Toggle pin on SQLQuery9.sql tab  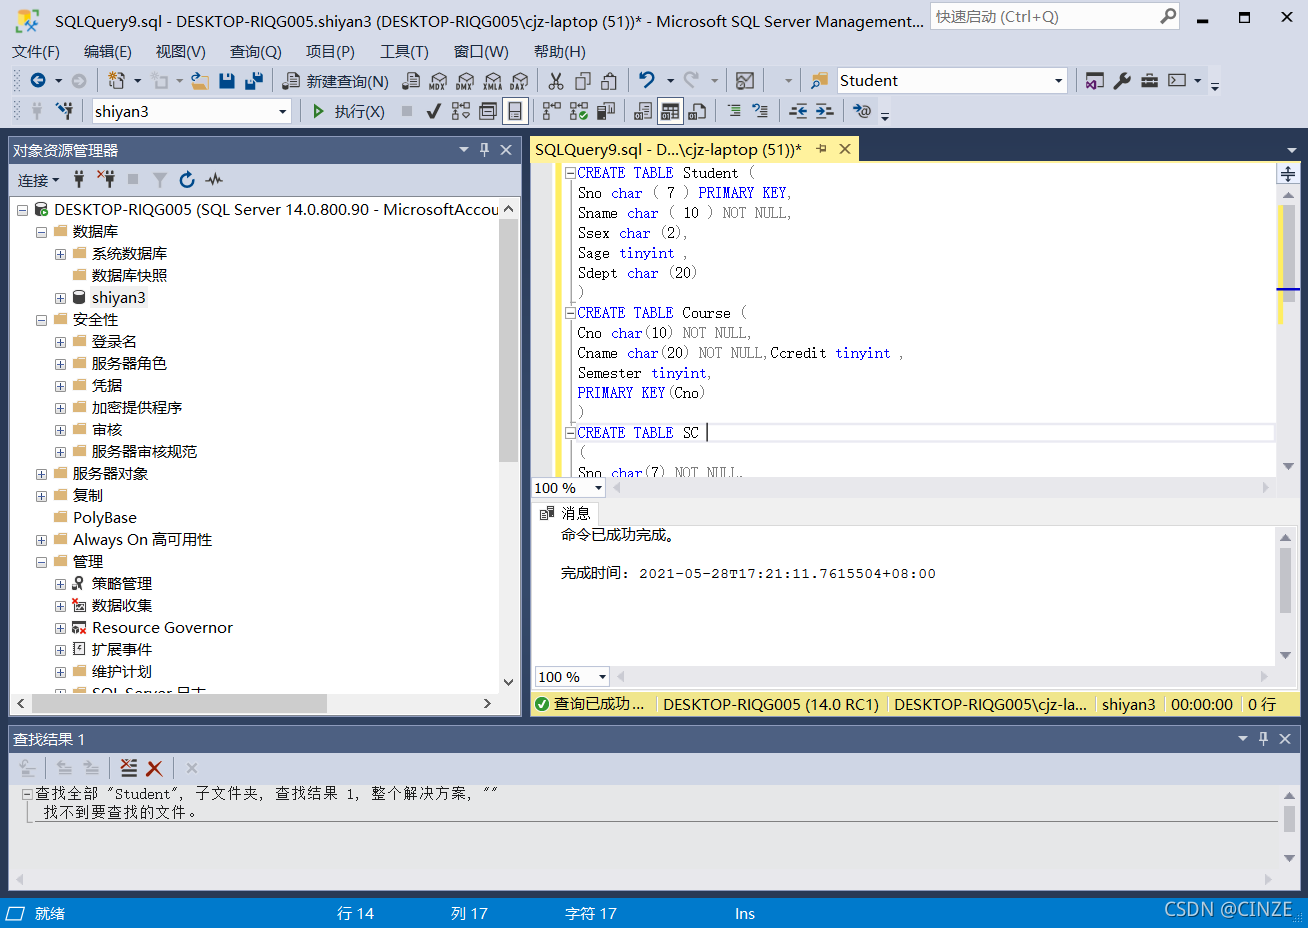click(x=822, y=149)
